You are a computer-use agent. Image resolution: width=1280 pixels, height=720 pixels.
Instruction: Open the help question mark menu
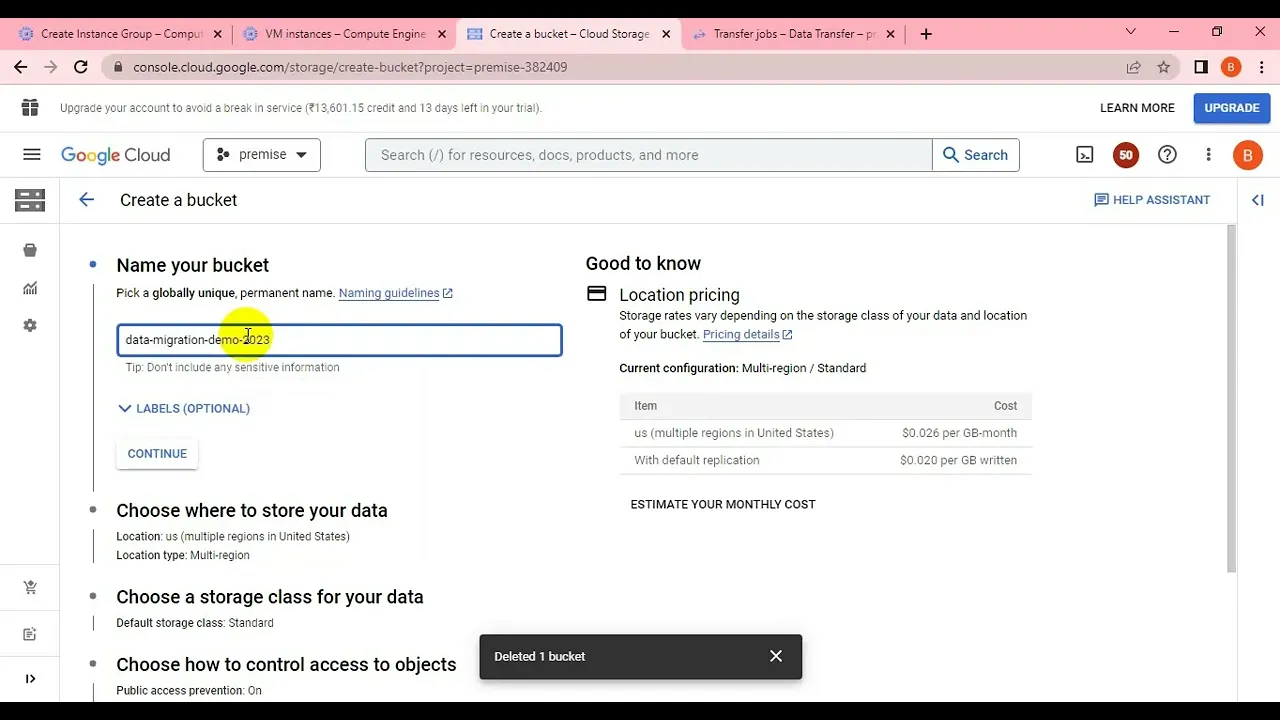point(1167,155)
